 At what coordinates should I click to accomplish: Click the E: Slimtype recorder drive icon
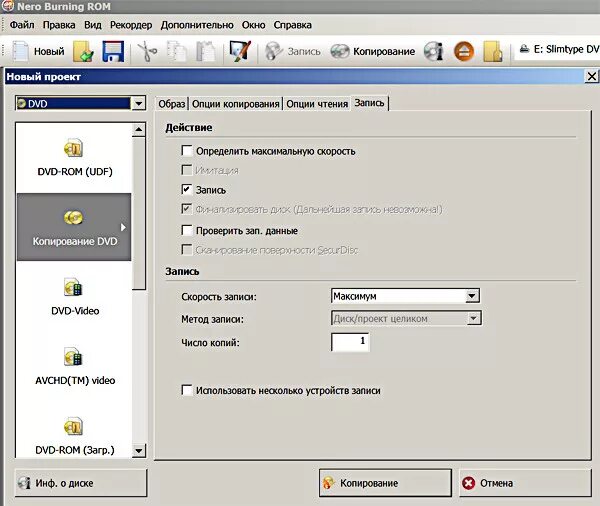[524, 49]
